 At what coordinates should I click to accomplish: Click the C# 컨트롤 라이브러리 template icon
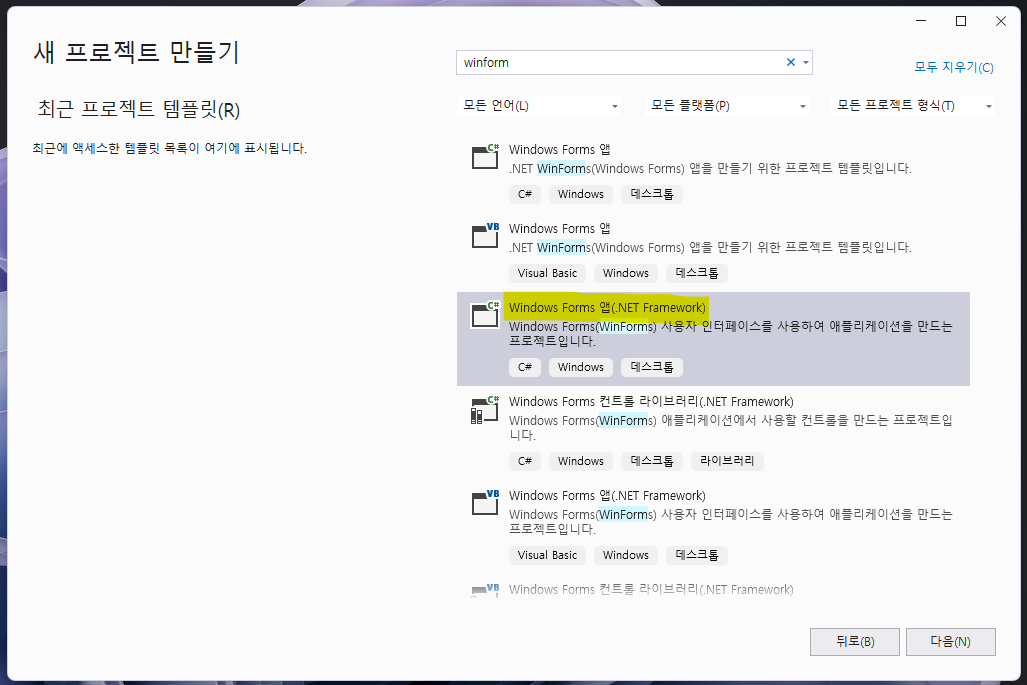tap(485, 409)
